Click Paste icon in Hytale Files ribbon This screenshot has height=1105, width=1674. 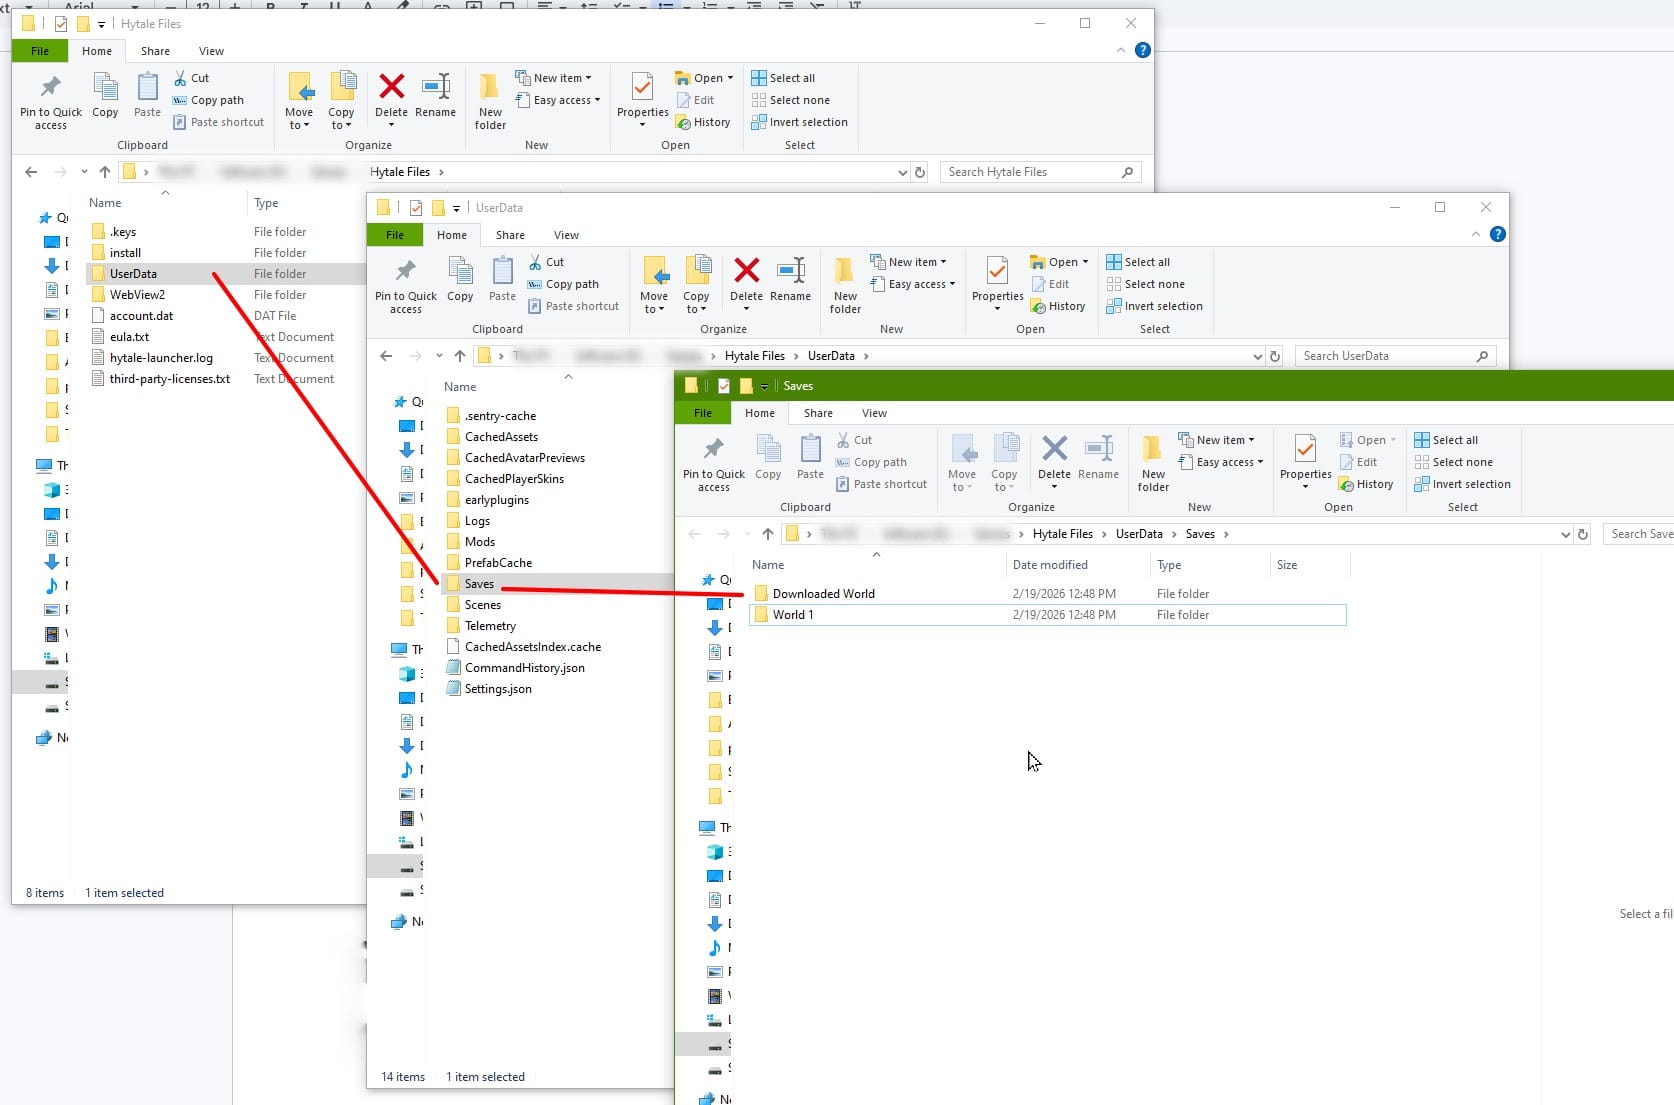(x=147, y=96)
